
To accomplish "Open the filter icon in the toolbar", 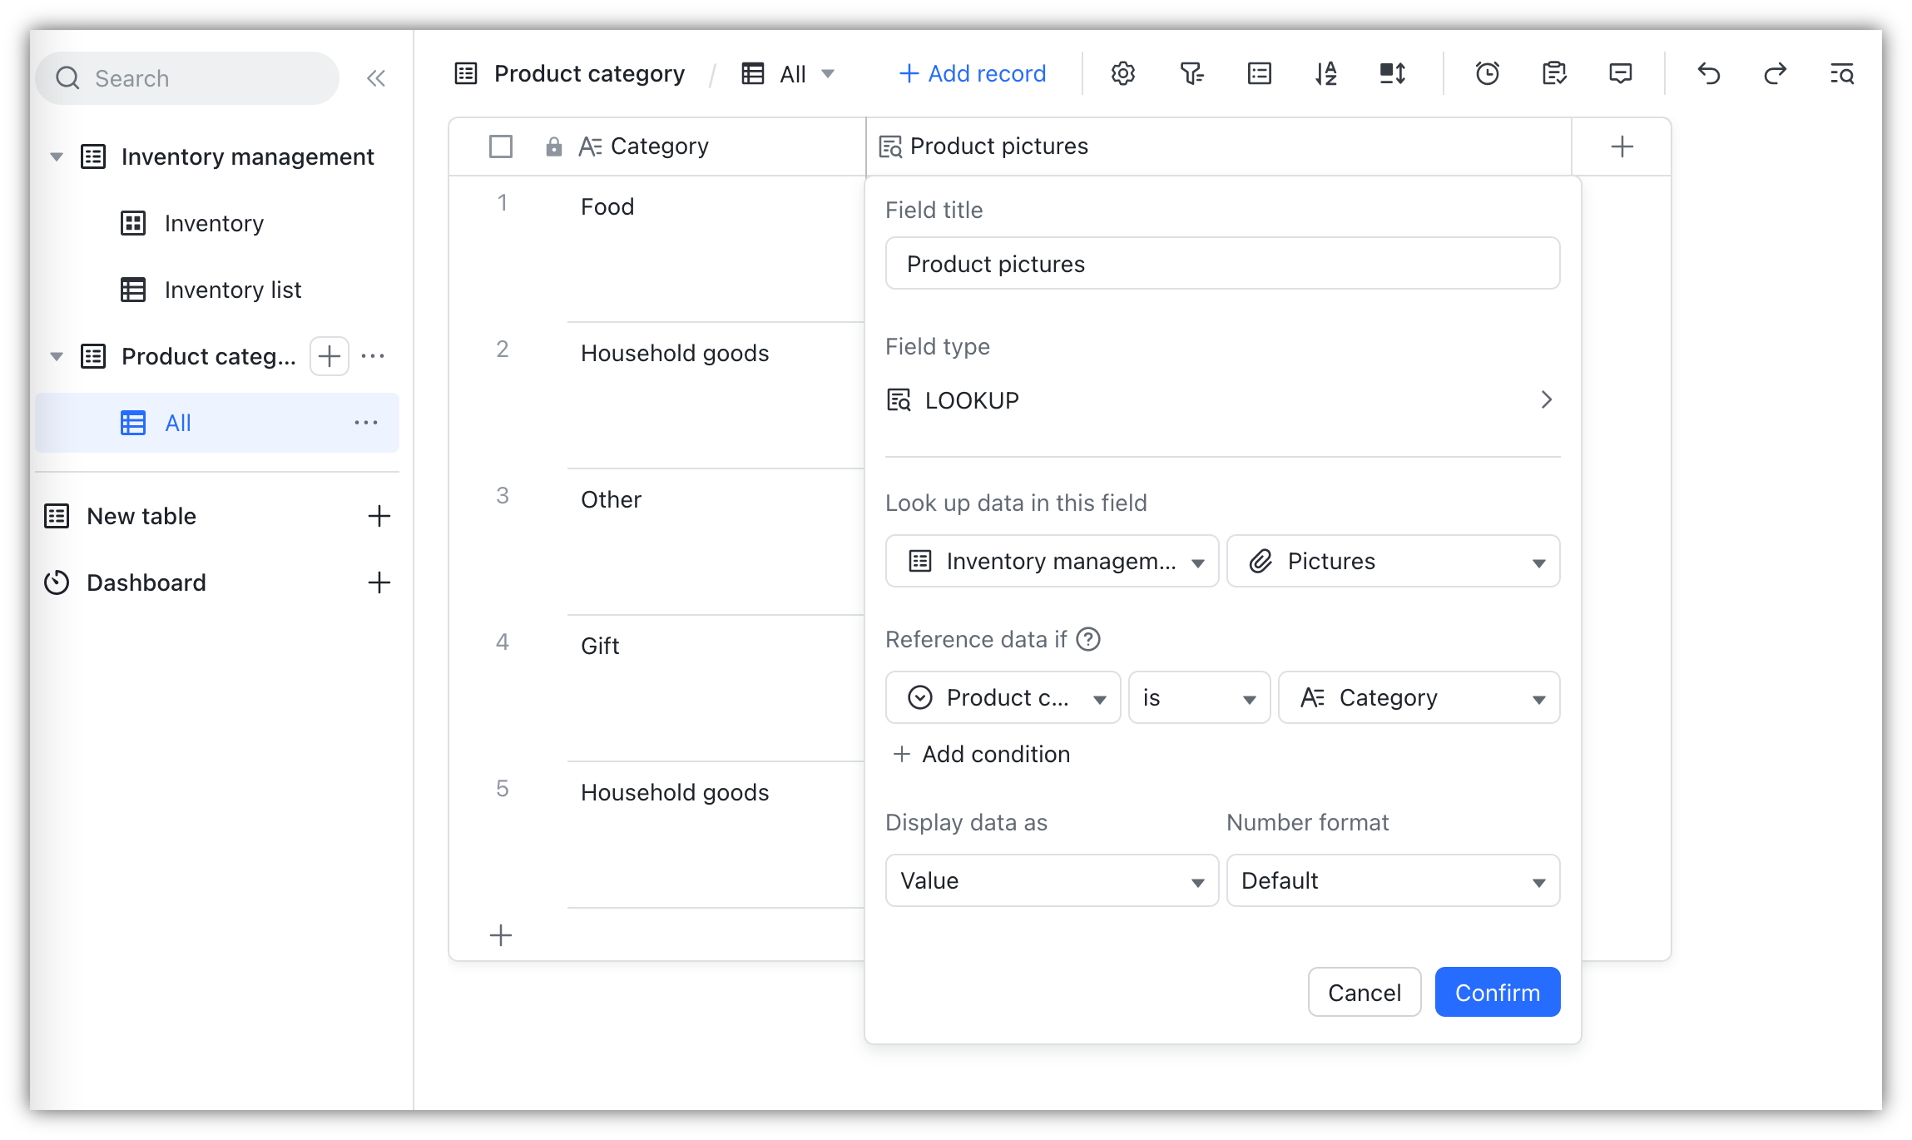I will pos(1191,73).
